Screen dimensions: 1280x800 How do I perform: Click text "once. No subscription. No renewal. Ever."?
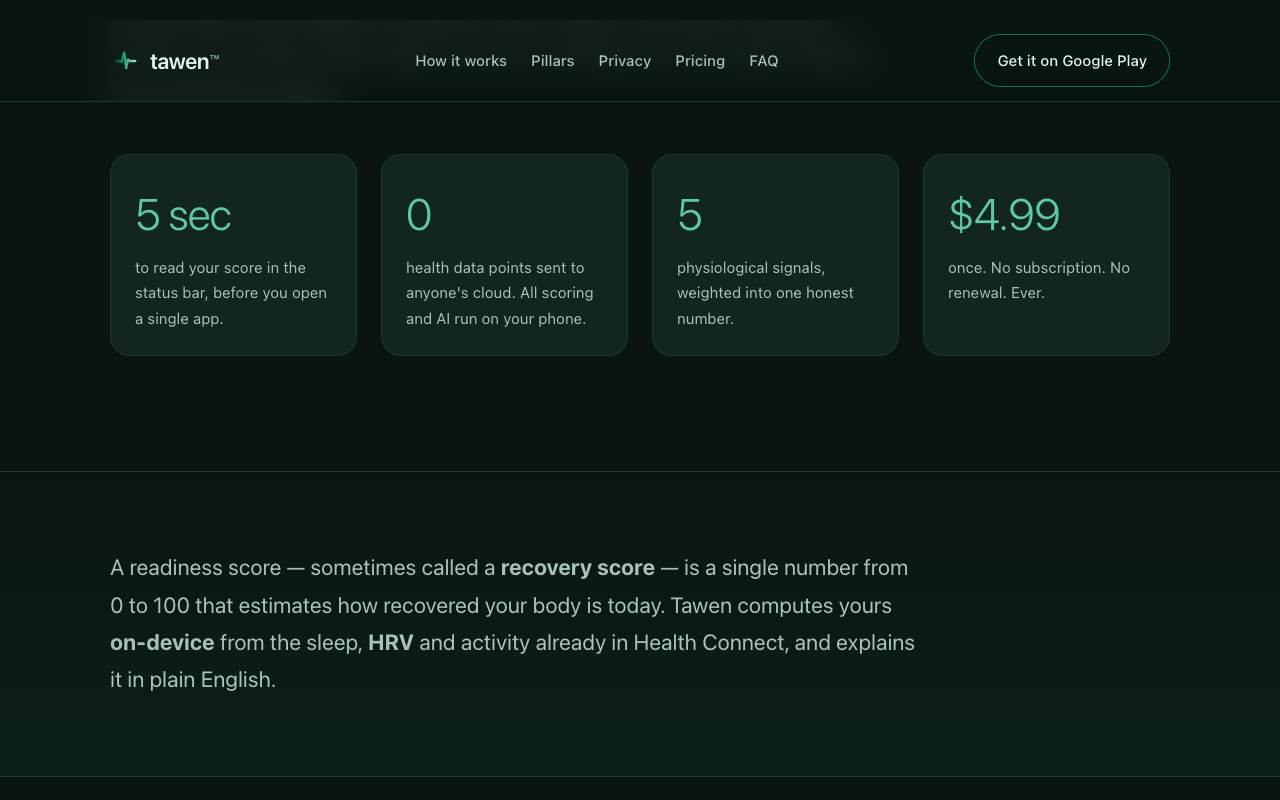[x=1039, y=281]
